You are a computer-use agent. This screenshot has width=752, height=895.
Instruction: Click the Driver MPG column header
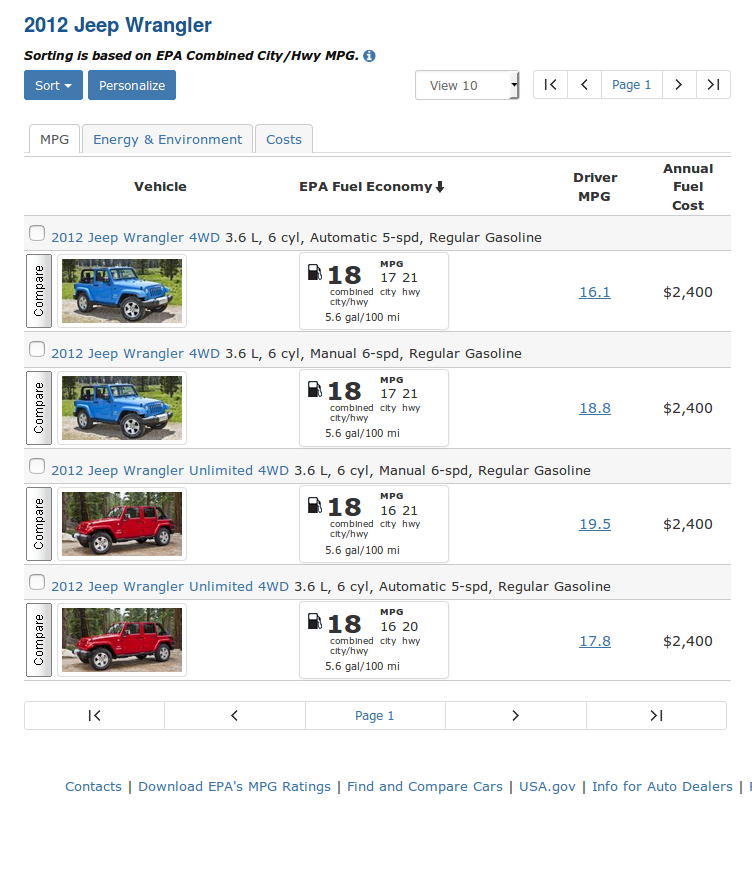(x=595, y=187)
